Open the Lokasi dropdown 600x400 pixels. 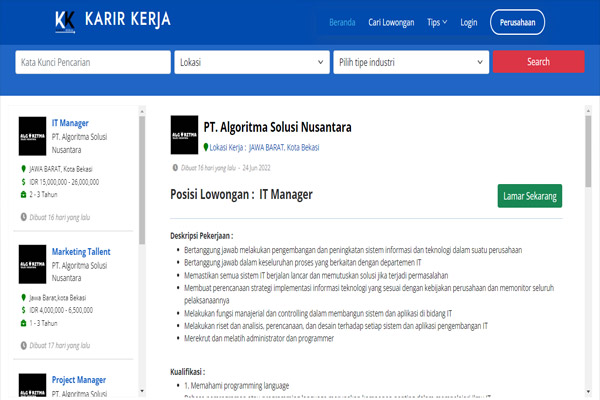coord(250,62)
